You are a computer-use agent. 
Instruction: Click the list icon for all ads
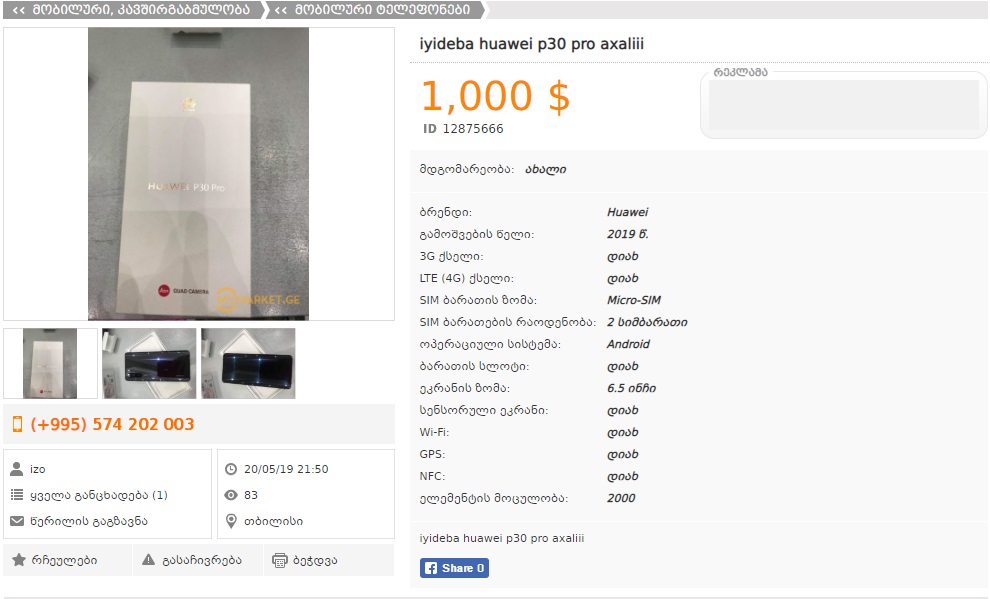(17, 495)
